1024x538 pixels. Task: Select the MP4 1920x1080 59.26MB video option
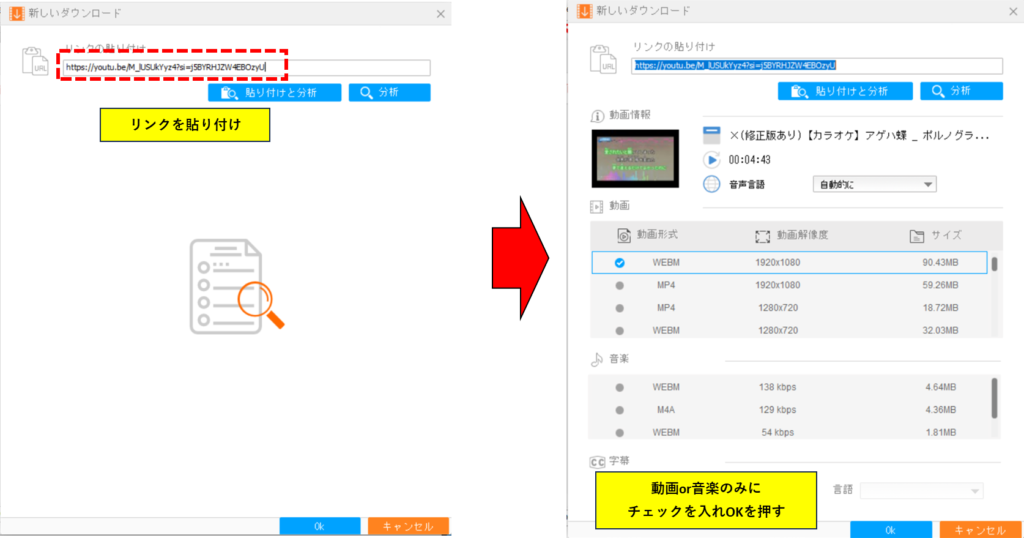[620, 285]
